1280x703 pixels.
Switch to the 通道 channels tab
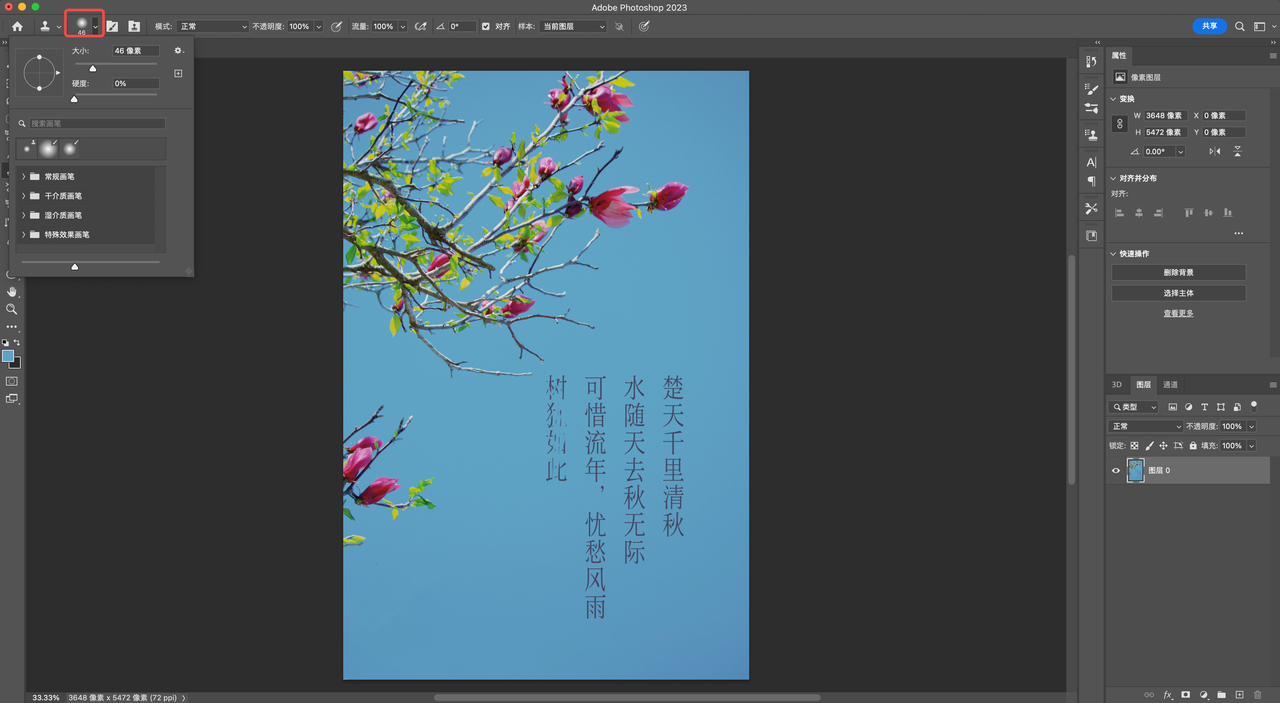(1168, 384)
